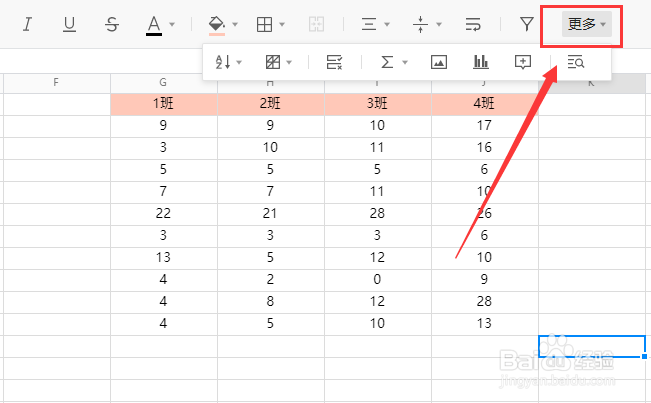Select column F header
The height and width of the screenshot is (403, 651).
pos(57,83)
